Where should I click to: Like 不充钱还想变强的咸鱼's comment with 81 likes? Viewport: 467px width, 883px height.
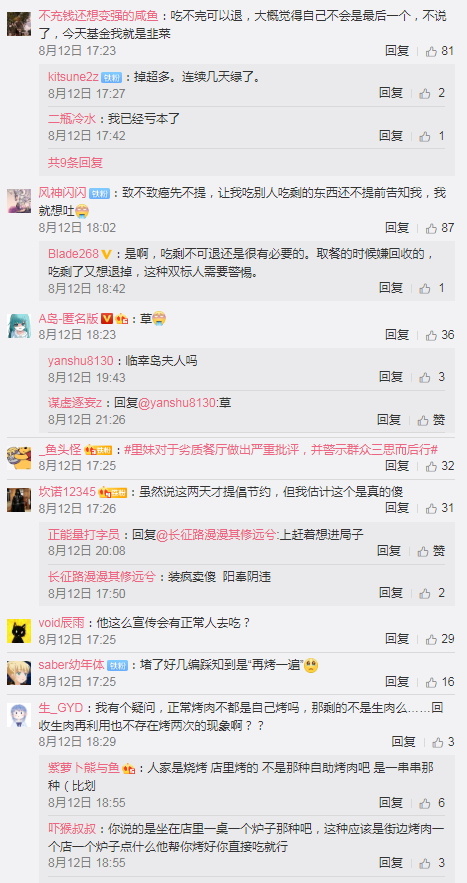pos(439,51)
